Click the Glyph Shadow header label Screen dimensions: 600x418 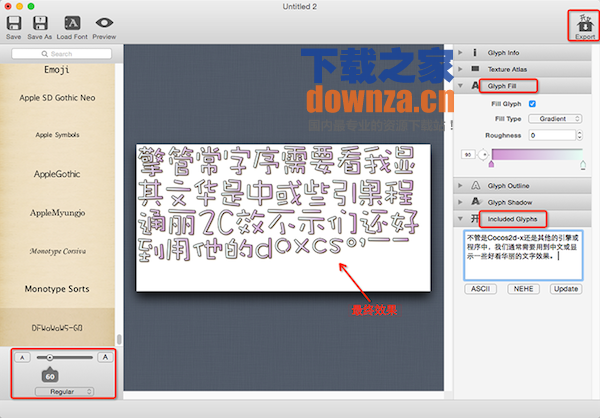(510, 202)
